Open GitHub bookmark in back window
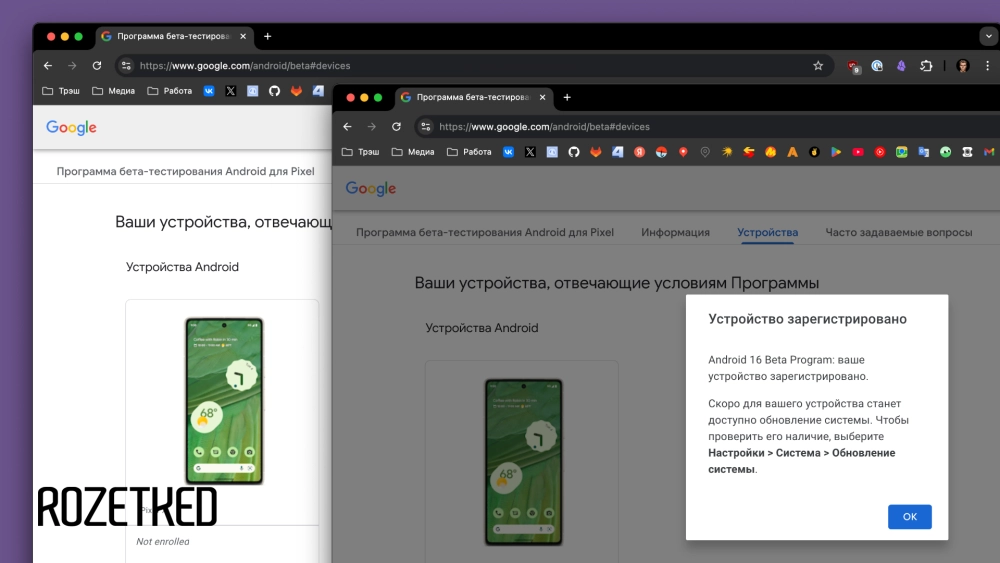Screen dimensions: 1000x563 coord(274,91)
